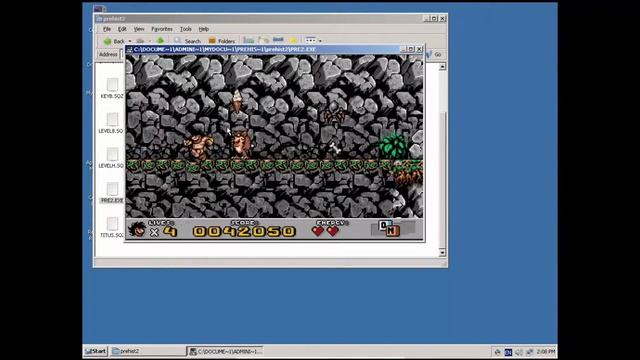The height and width of the screenshot is (360, 640).
Task: Open the Tools menu
Action: click(186, 29)
